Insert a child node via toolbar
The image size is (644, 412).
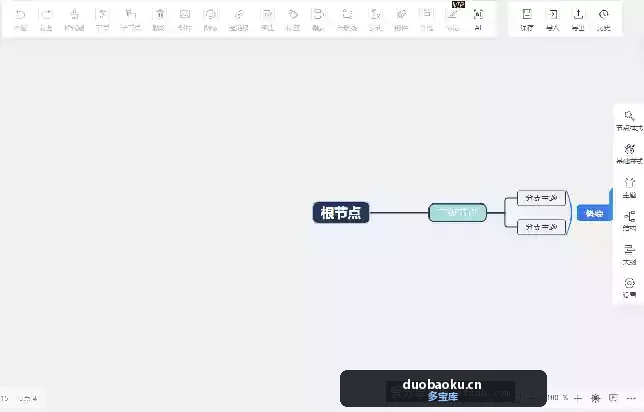131,19
